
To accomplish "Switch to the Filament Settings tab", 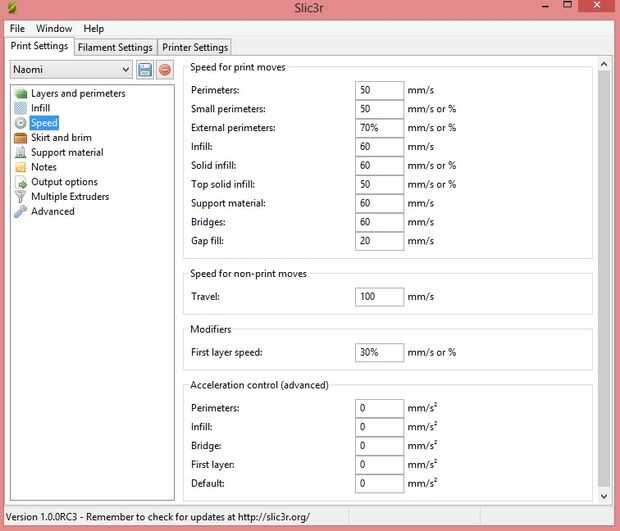I will (115, 47).
